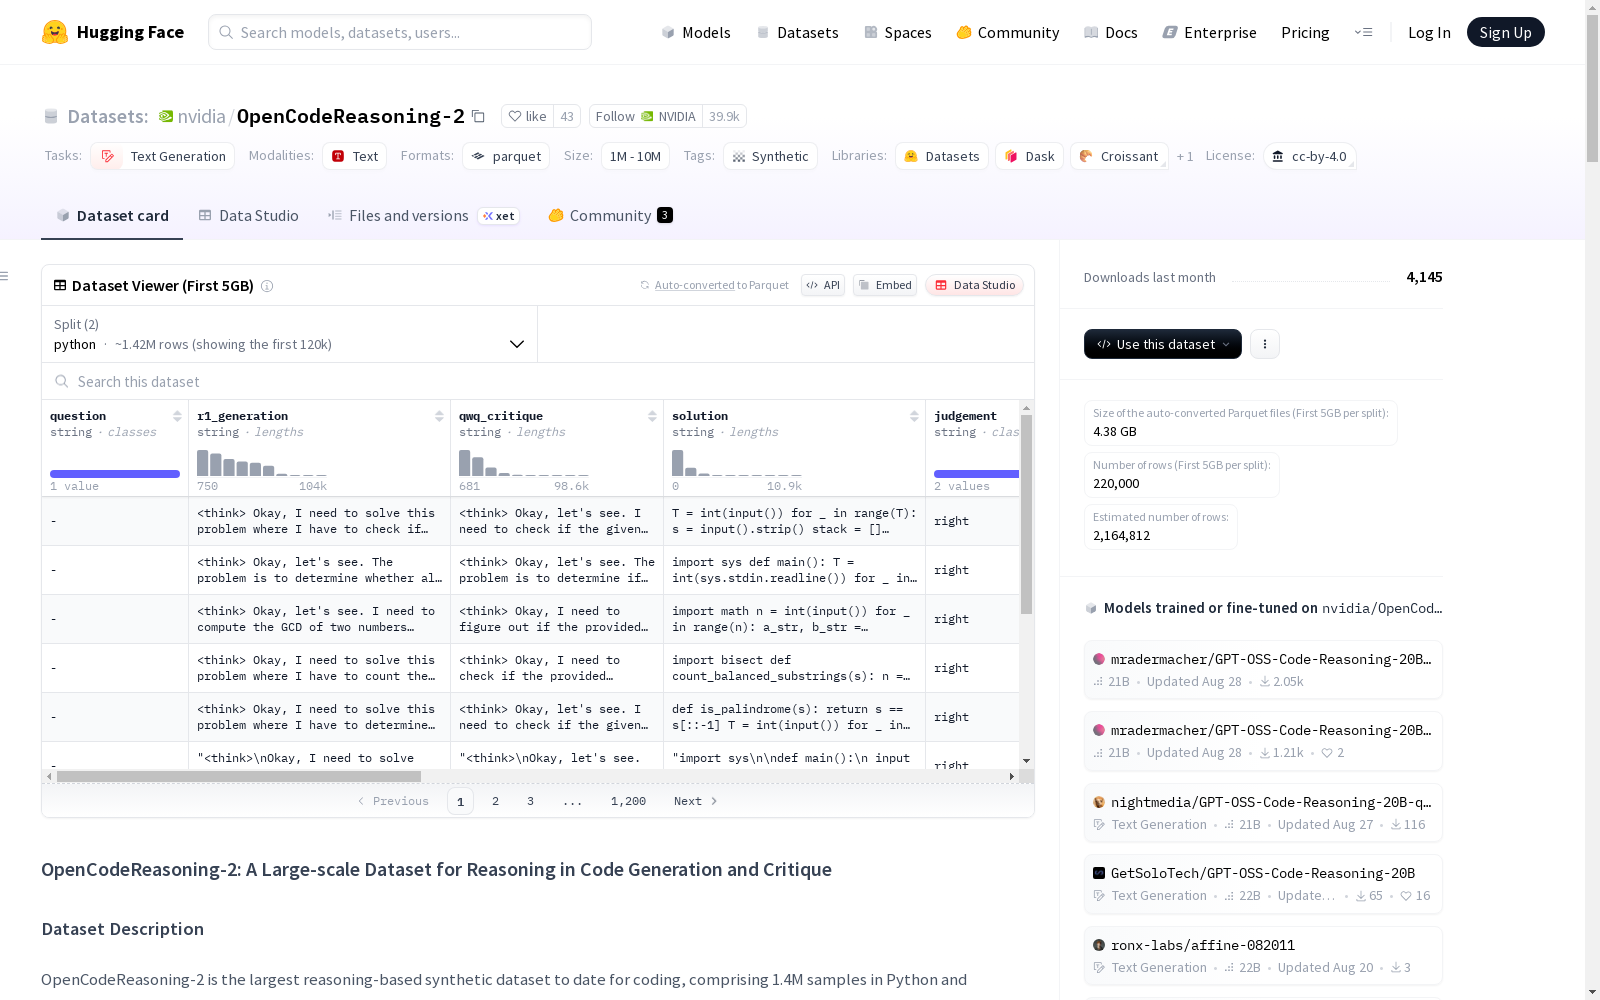Switch to the Data Studio tab

(249, 216)
